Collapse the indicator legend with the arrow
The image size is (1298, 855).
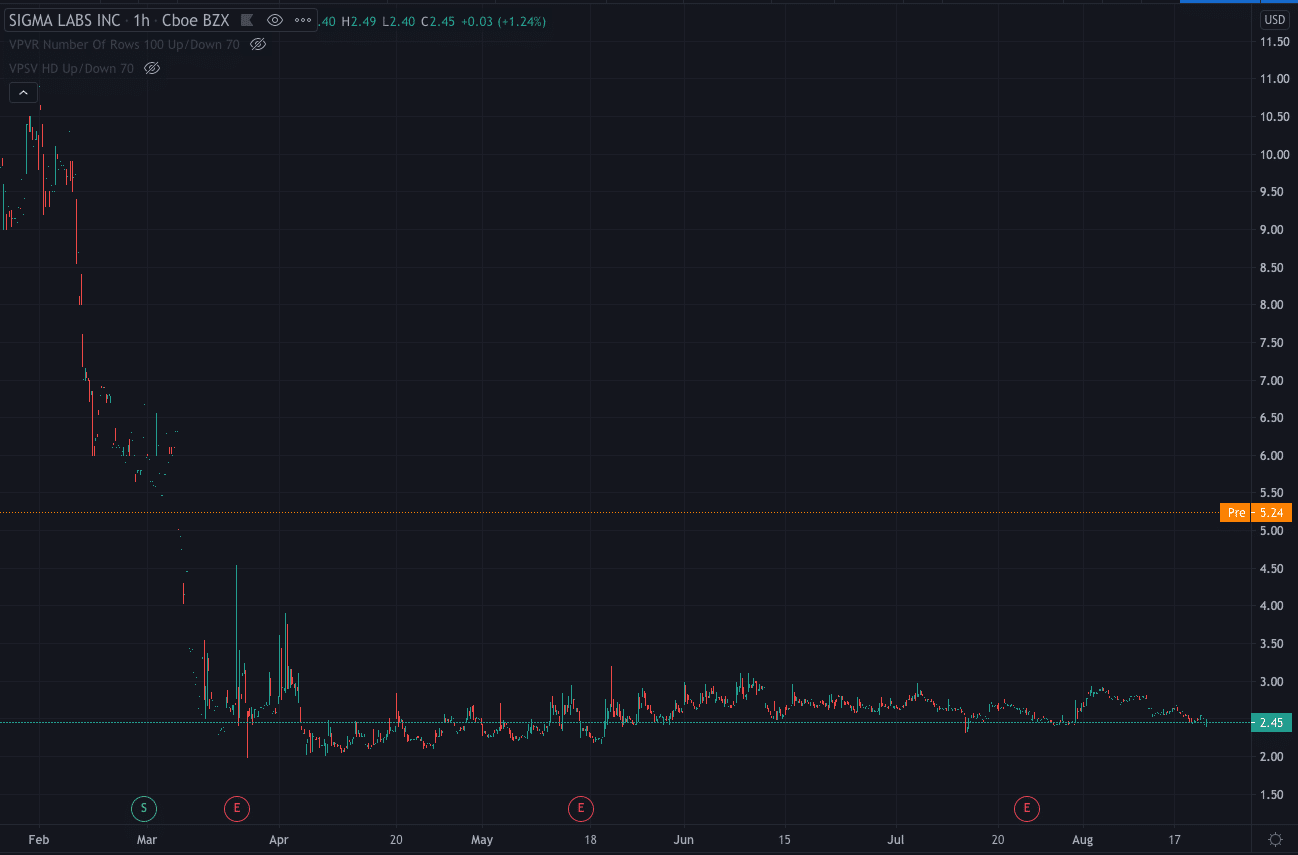[22, 93]
